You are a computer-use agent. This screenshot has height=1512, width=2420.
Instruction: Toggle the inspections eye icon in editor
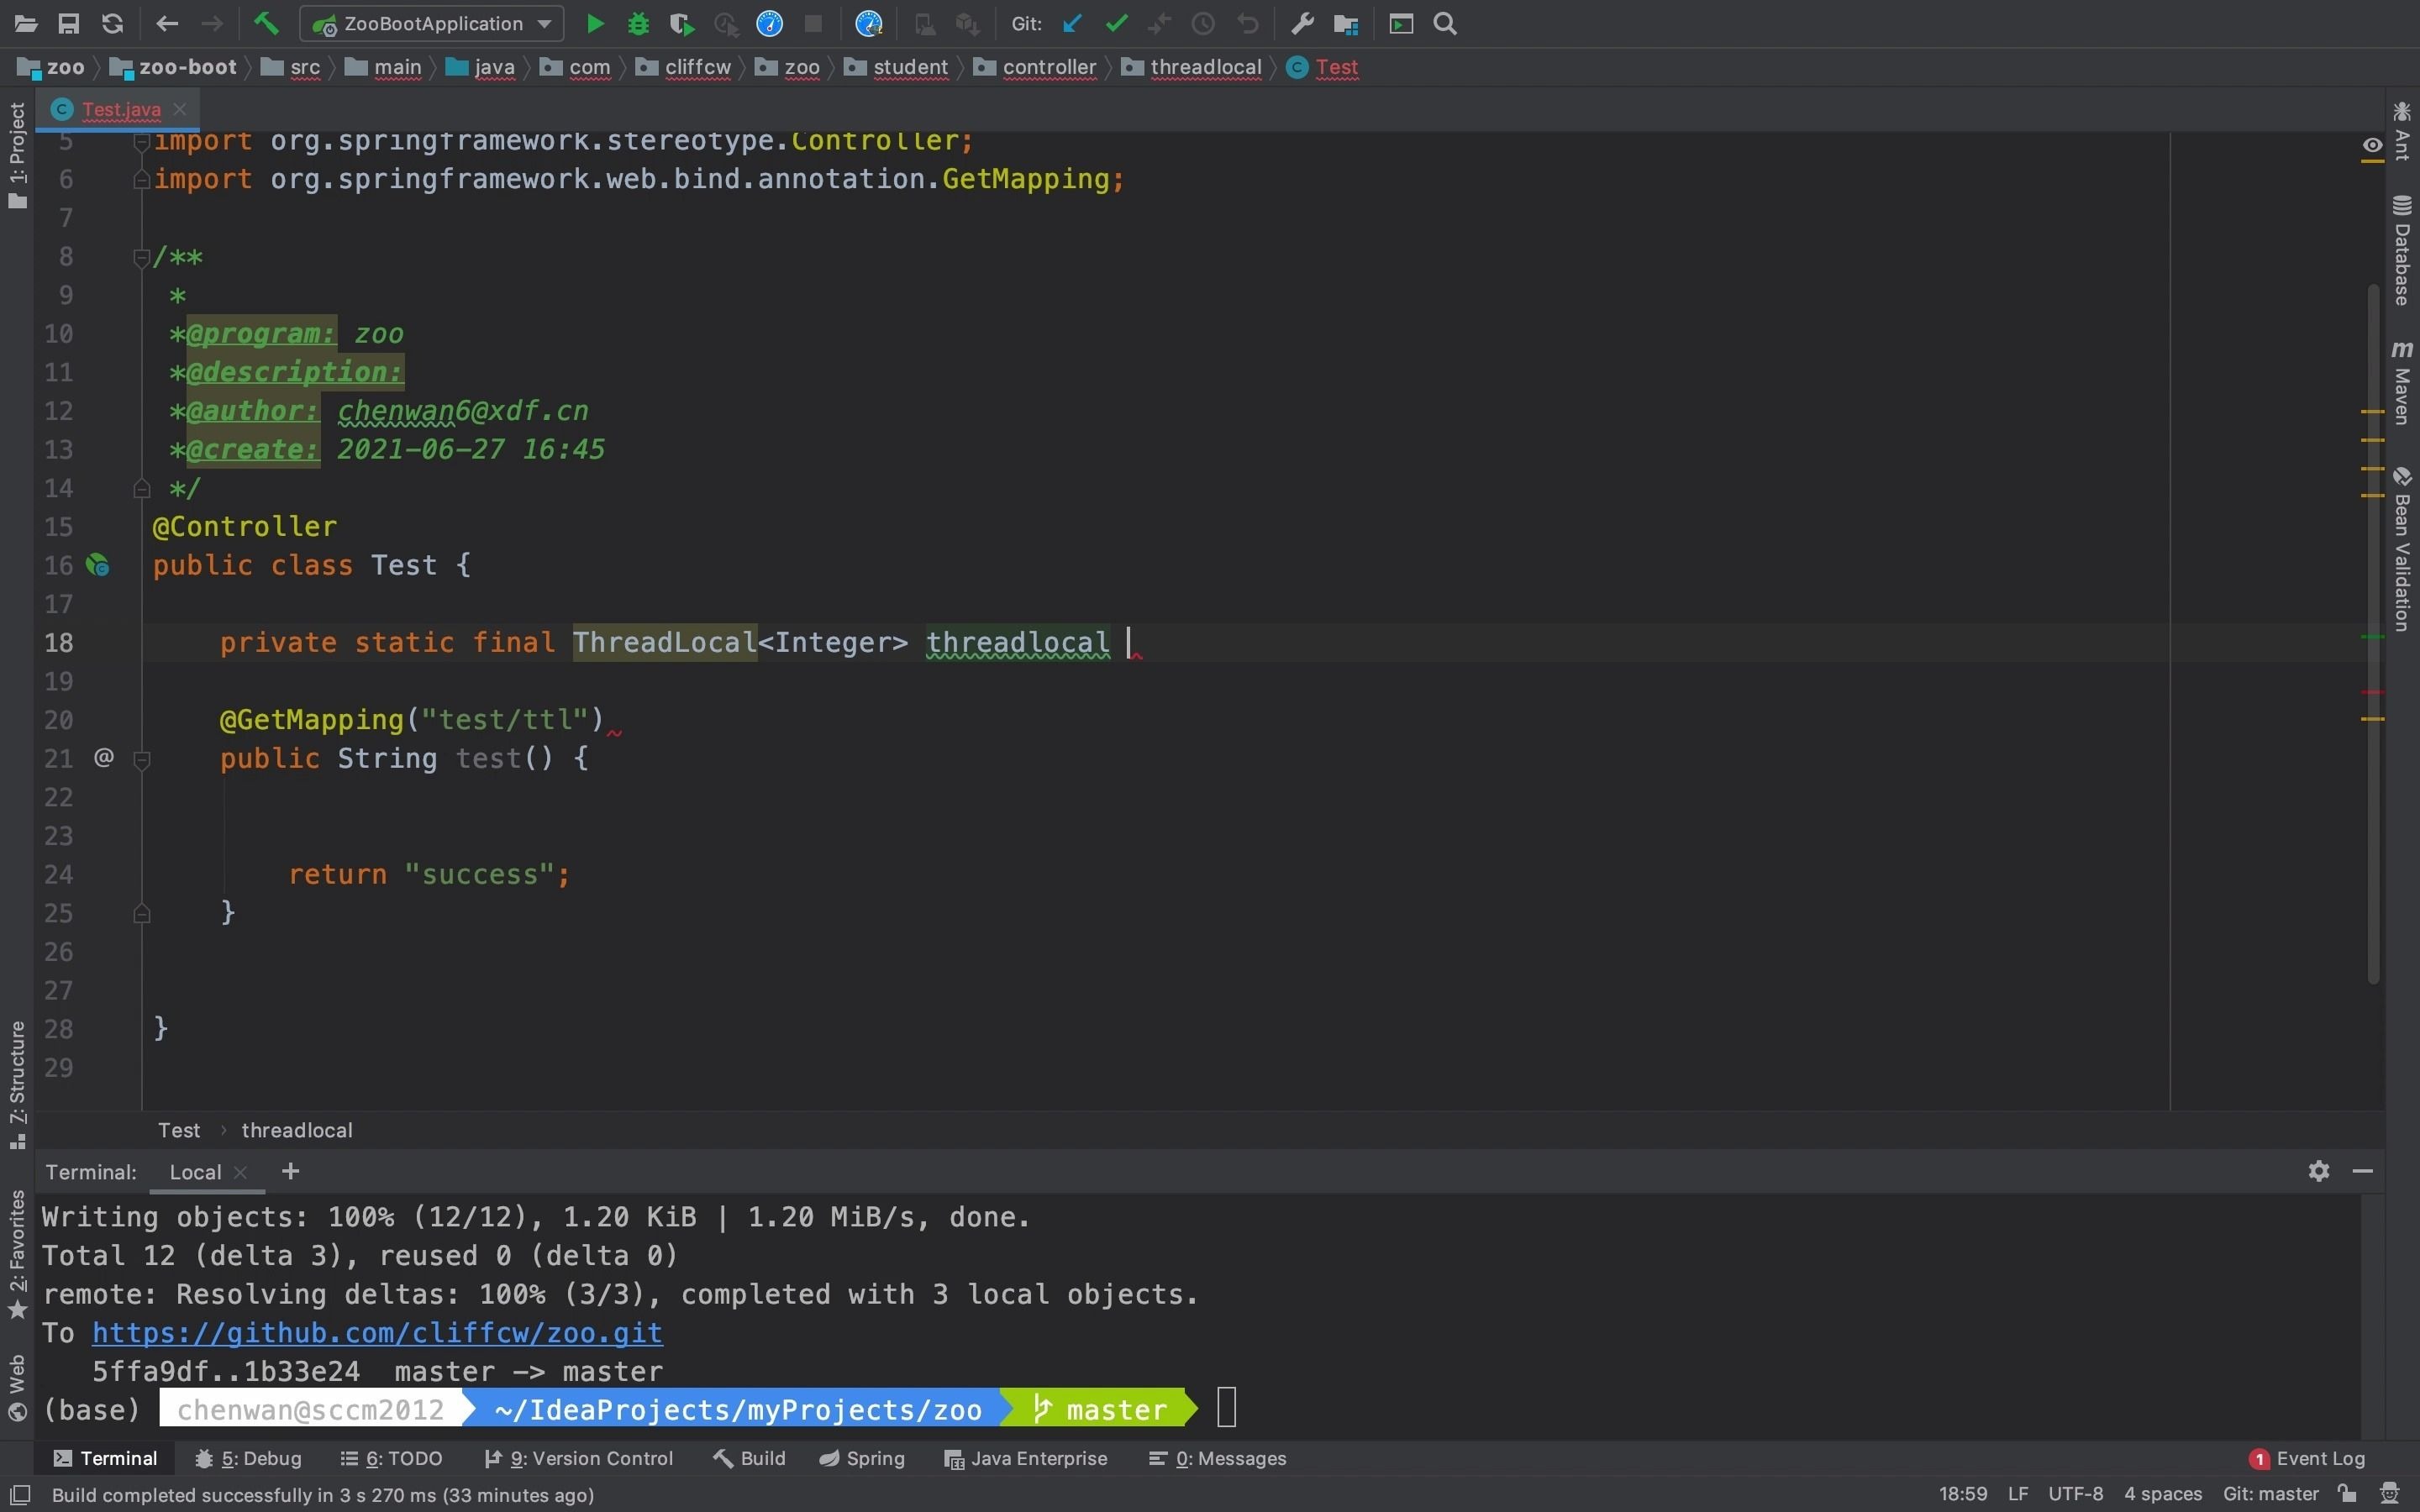(2372, 146)
